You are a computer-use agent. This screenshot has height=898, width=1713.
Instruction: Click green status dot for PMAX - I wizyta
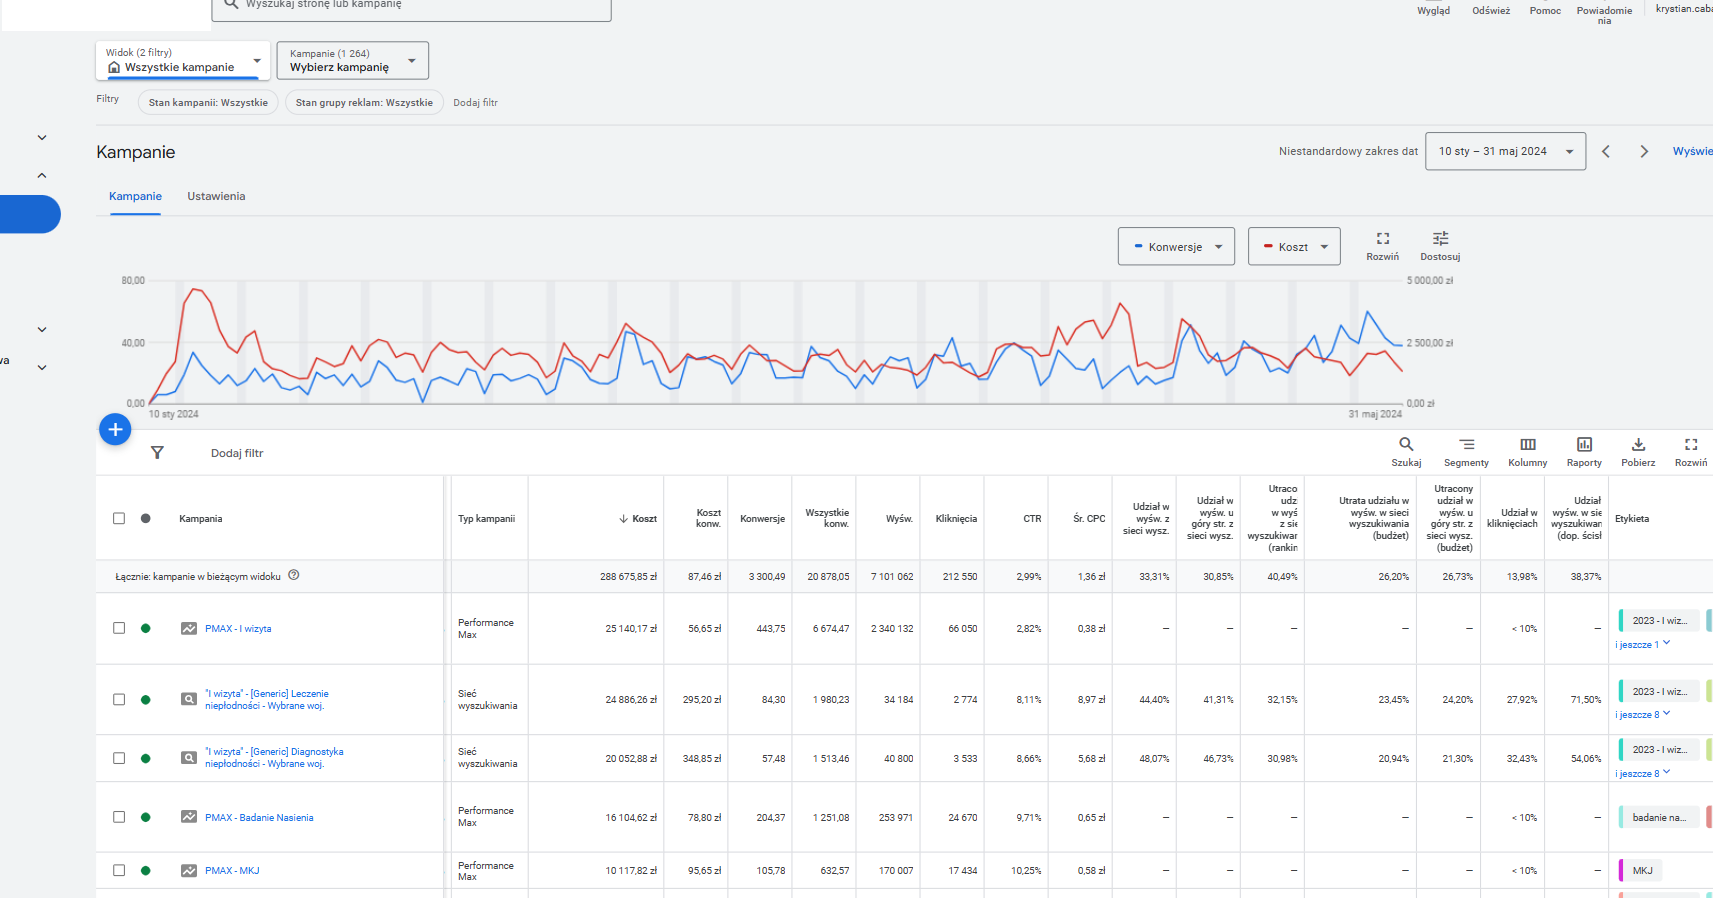click(x=146, y=629)
